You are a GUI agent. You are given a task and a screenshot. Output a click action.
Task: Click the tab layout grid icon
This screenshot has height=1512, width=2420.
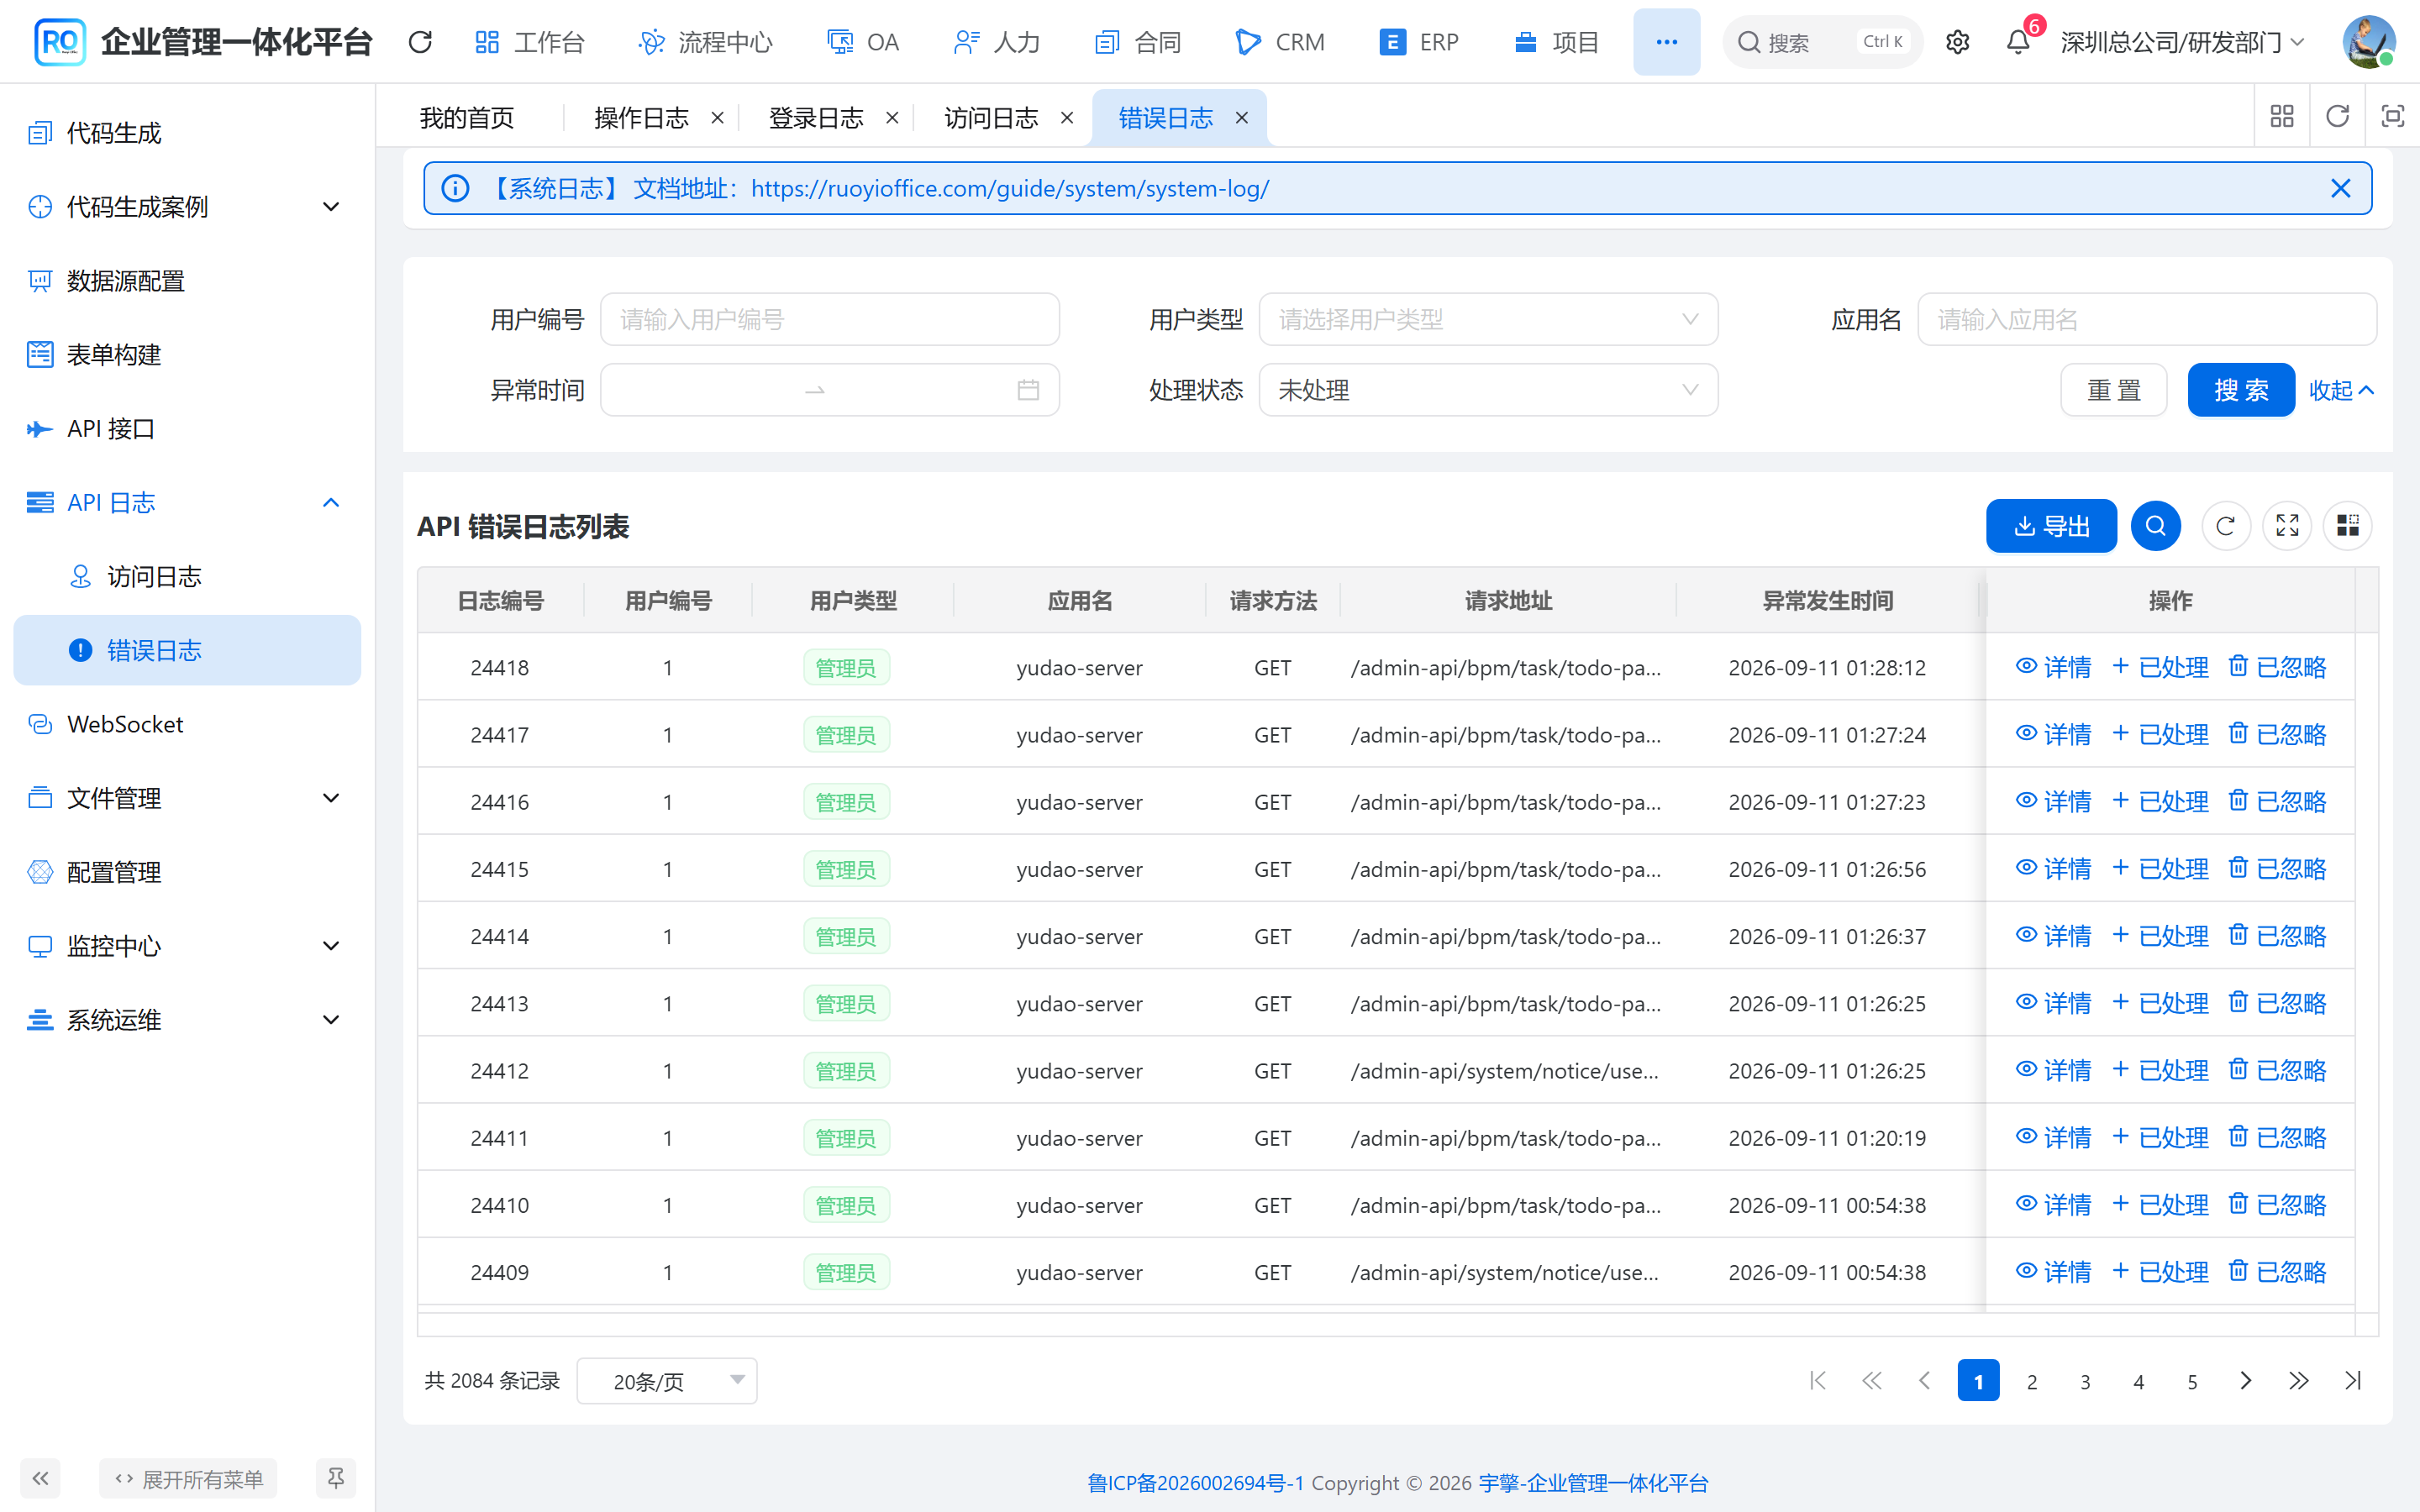point(2282,117)
